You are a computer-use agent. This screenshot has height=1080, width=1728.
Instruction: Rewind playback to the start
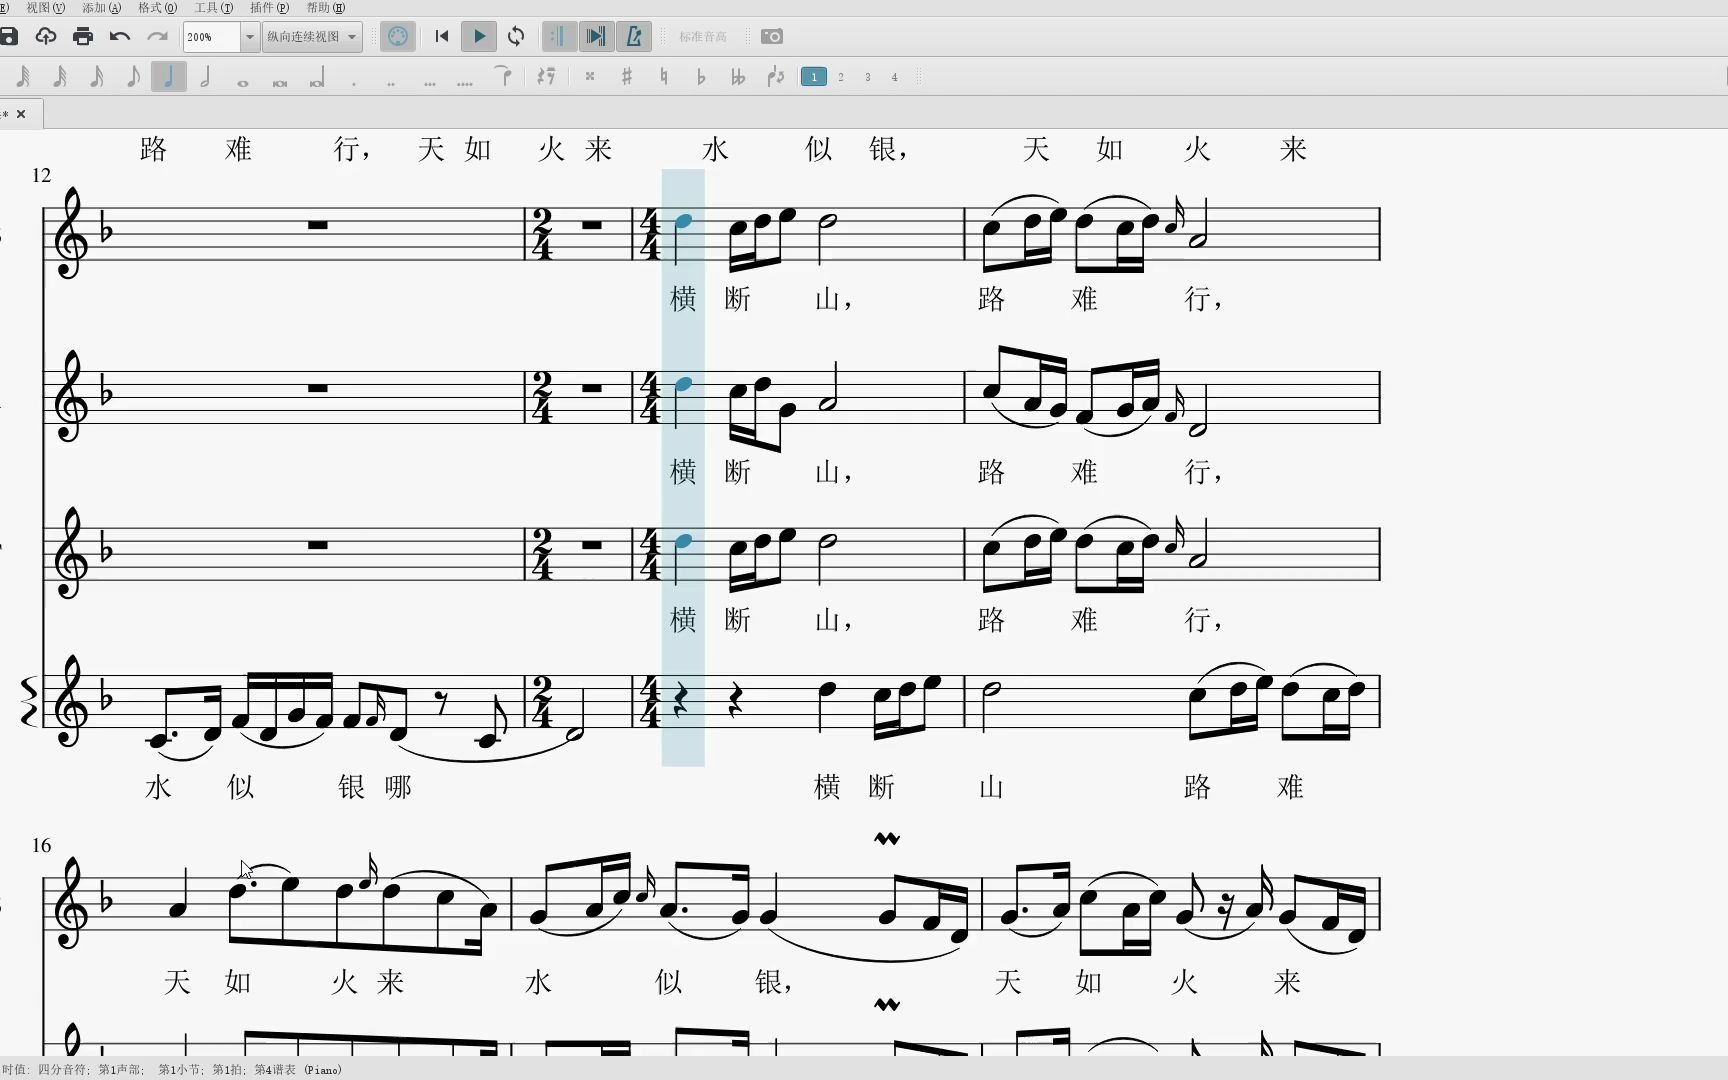tap(442, 37)
